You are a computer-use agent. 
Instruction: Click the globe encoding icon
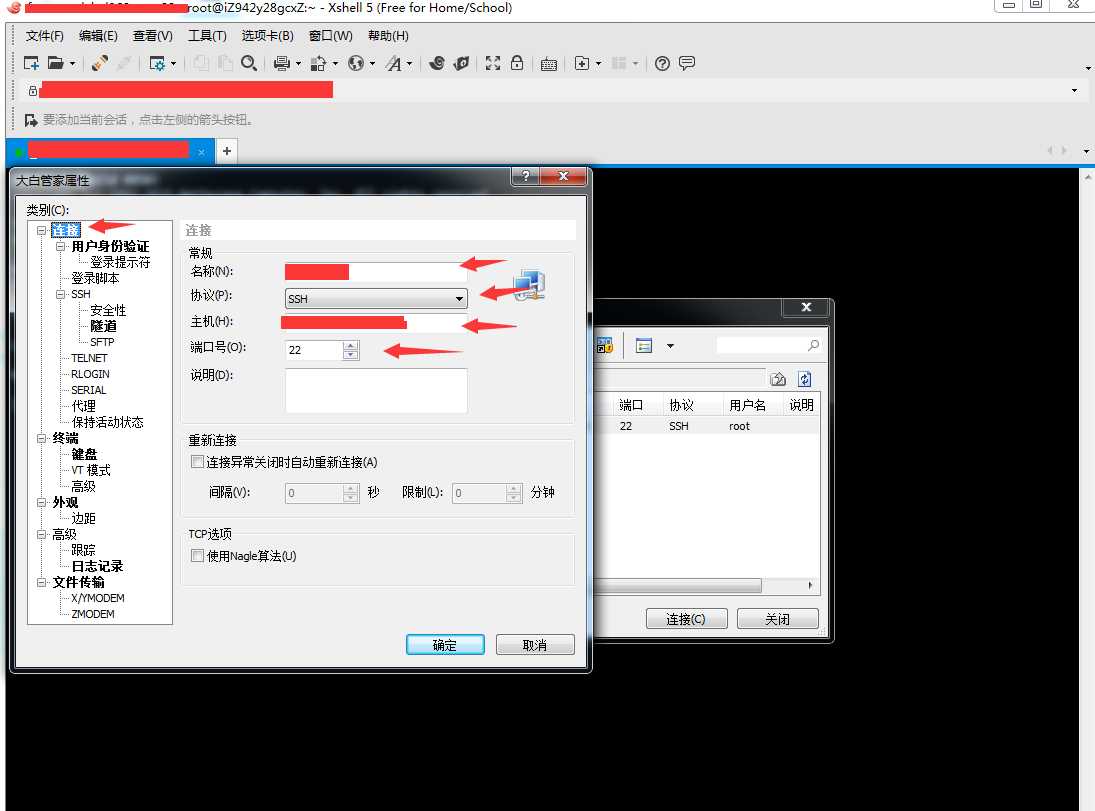pos(355,64)
